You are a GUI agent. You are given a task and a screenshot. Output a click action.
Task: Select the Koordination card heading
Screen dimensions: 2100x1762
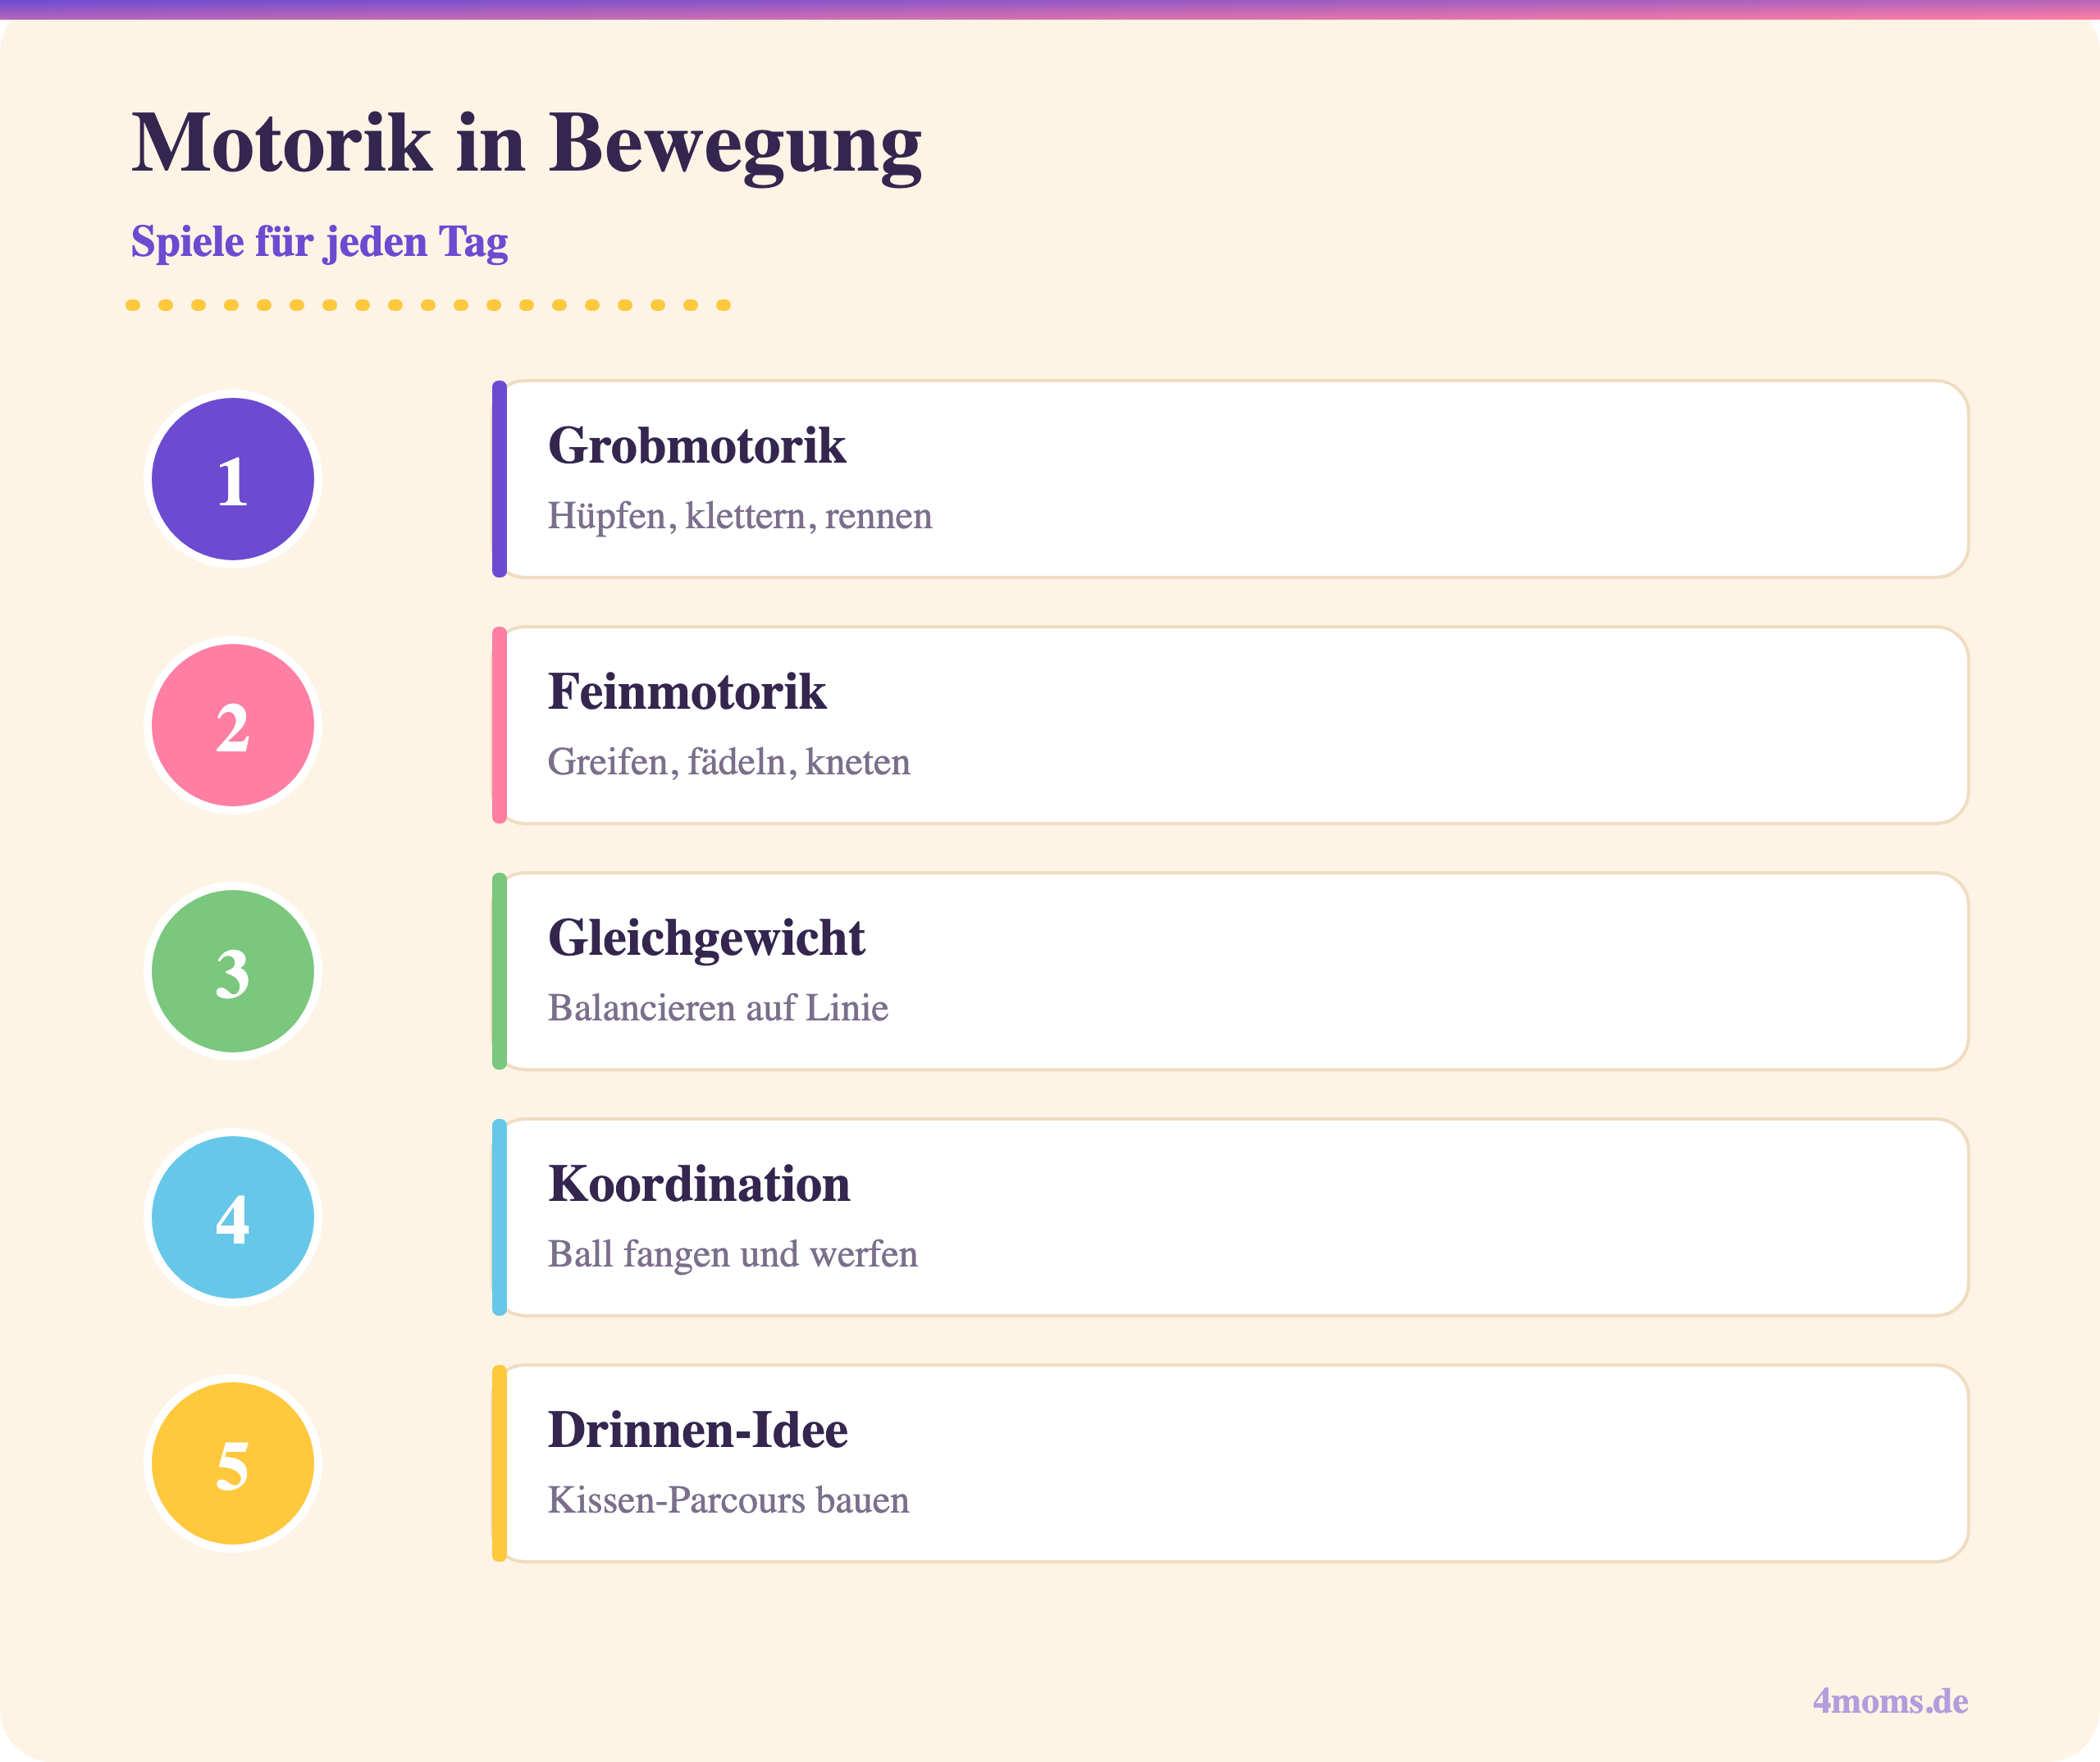pos(699,1184)
